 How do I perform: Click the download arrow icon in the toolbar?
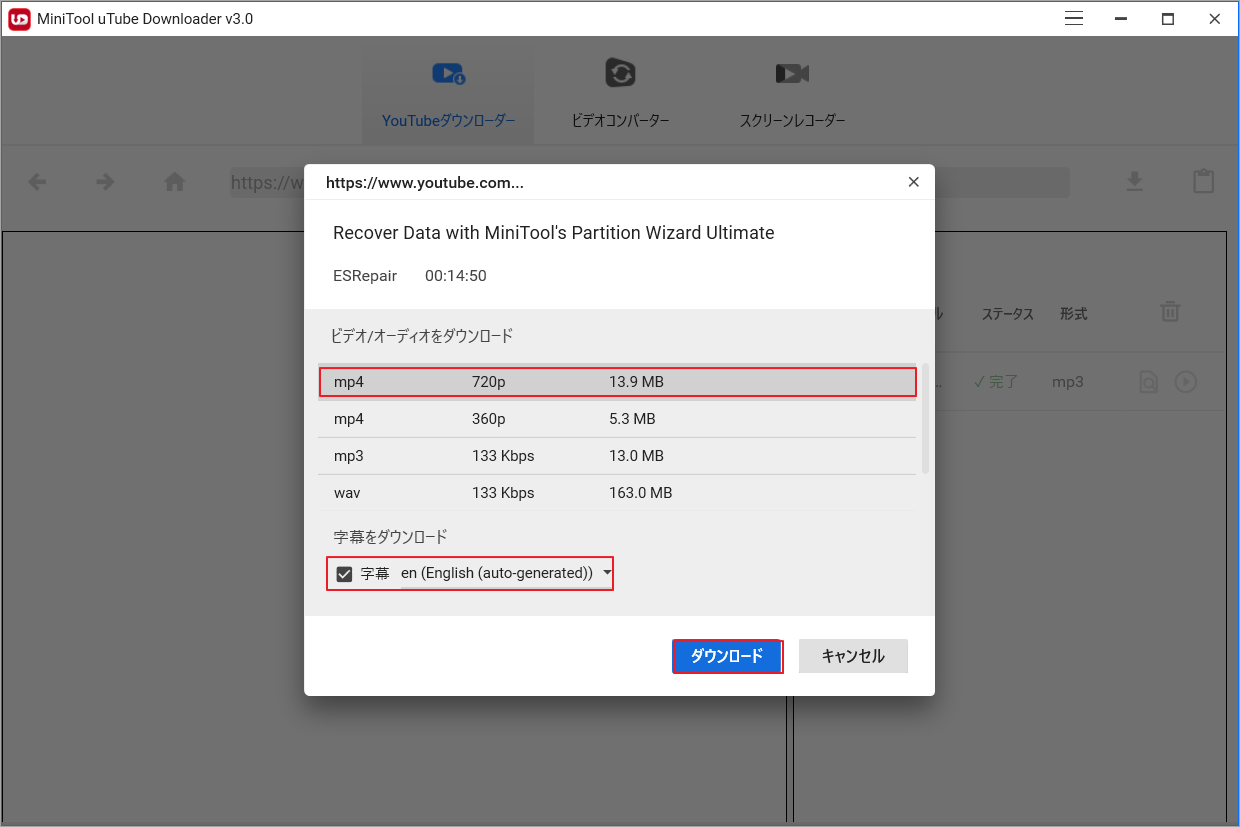pos(1134,182)
